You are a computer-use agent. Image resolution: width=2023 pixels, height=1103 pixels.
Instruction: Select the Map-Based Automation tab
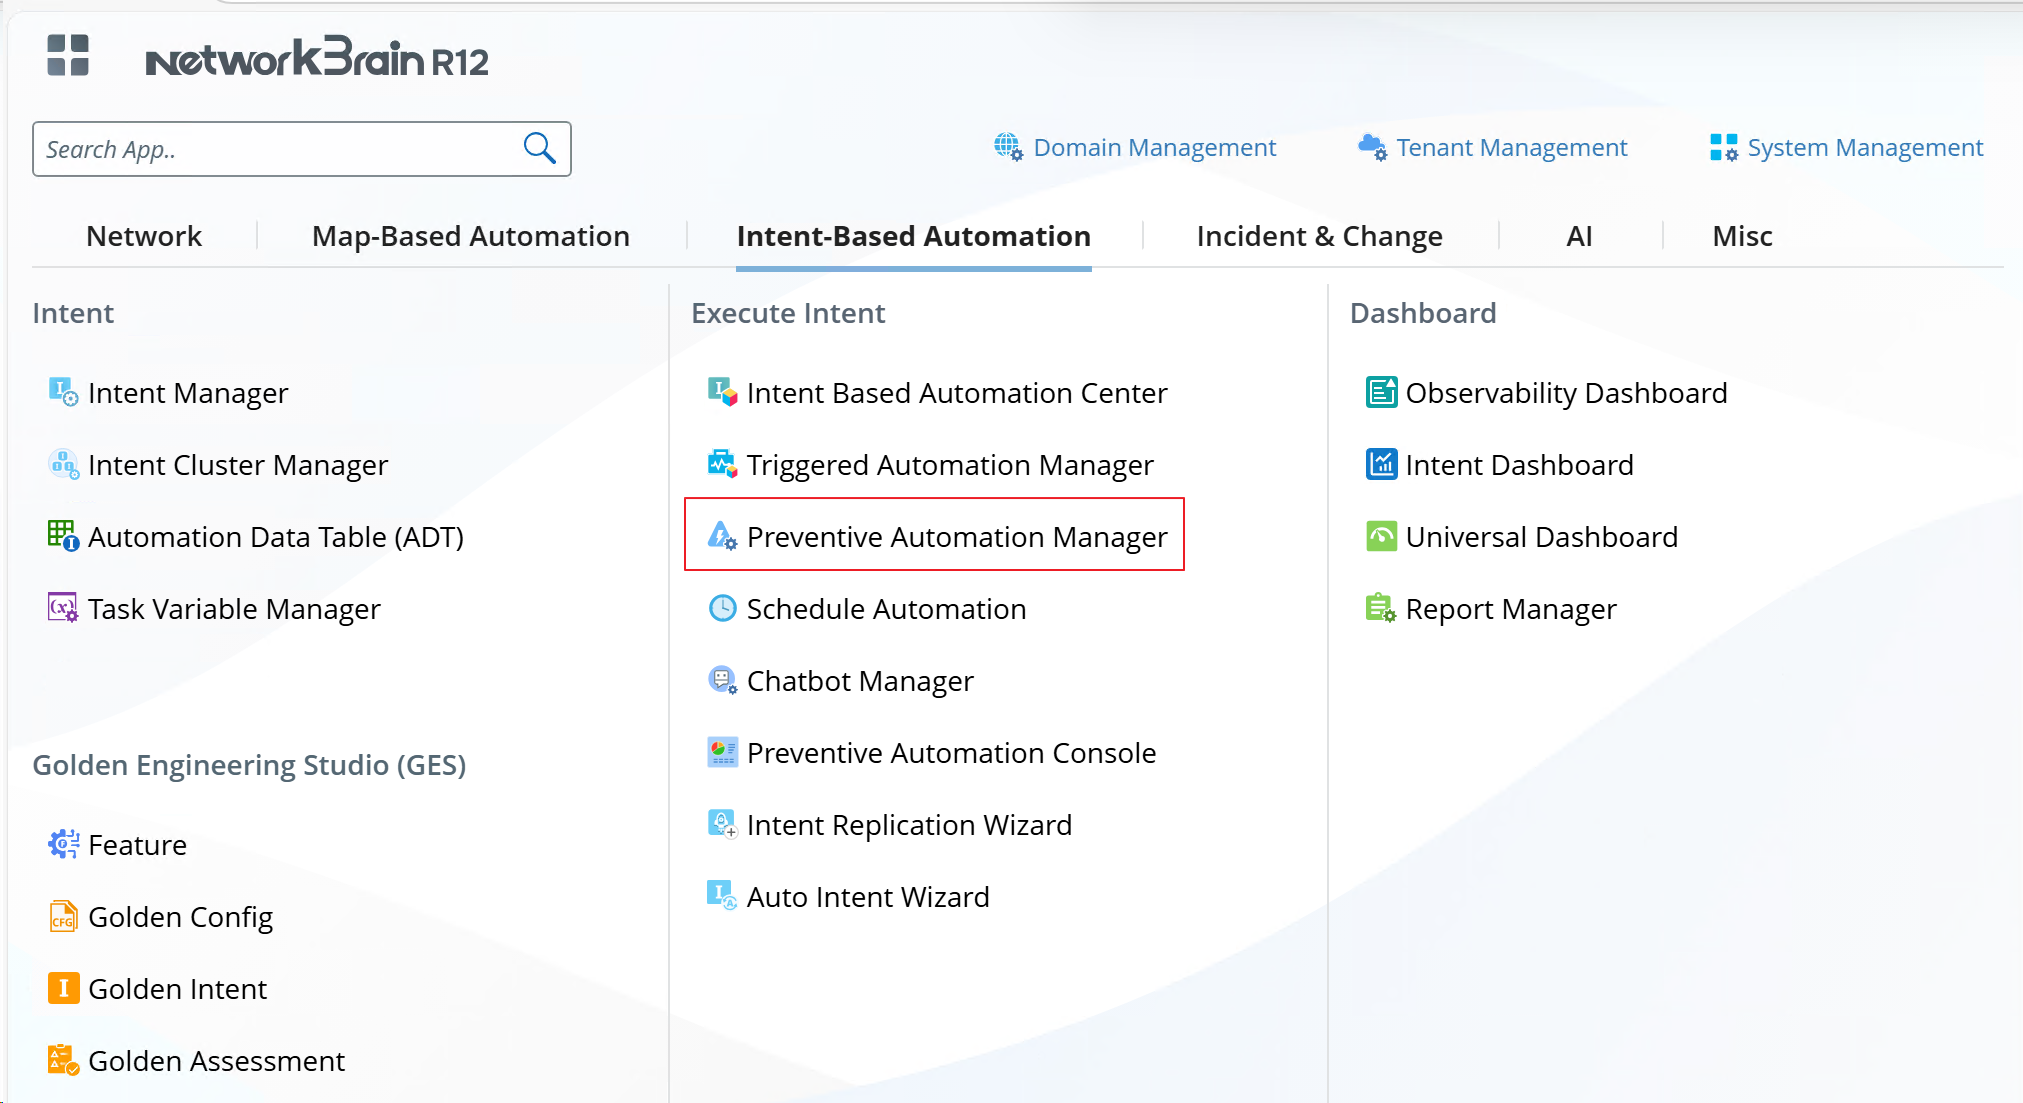(x=470, y=236)
